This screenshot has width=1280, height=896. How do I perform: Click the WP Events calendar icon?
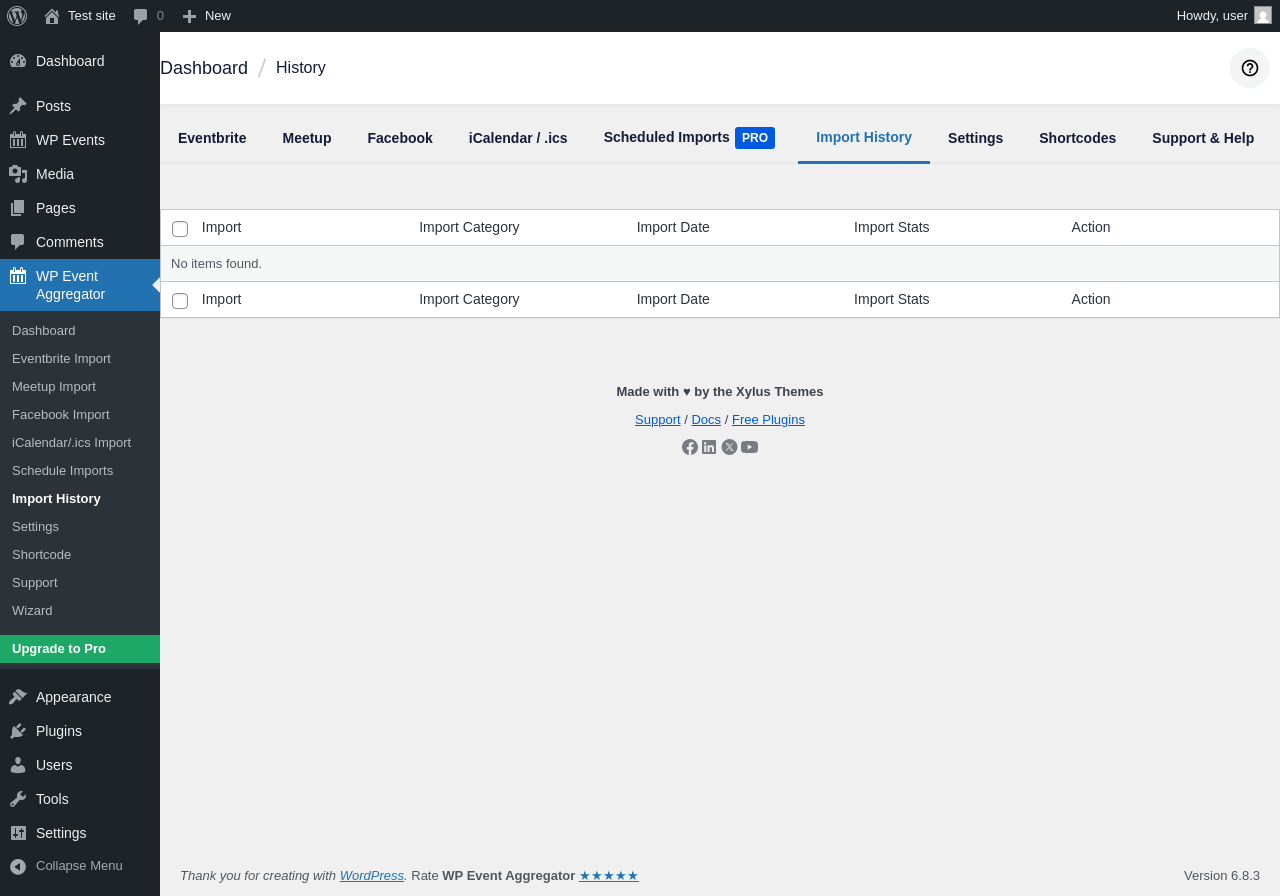[18, 140]
